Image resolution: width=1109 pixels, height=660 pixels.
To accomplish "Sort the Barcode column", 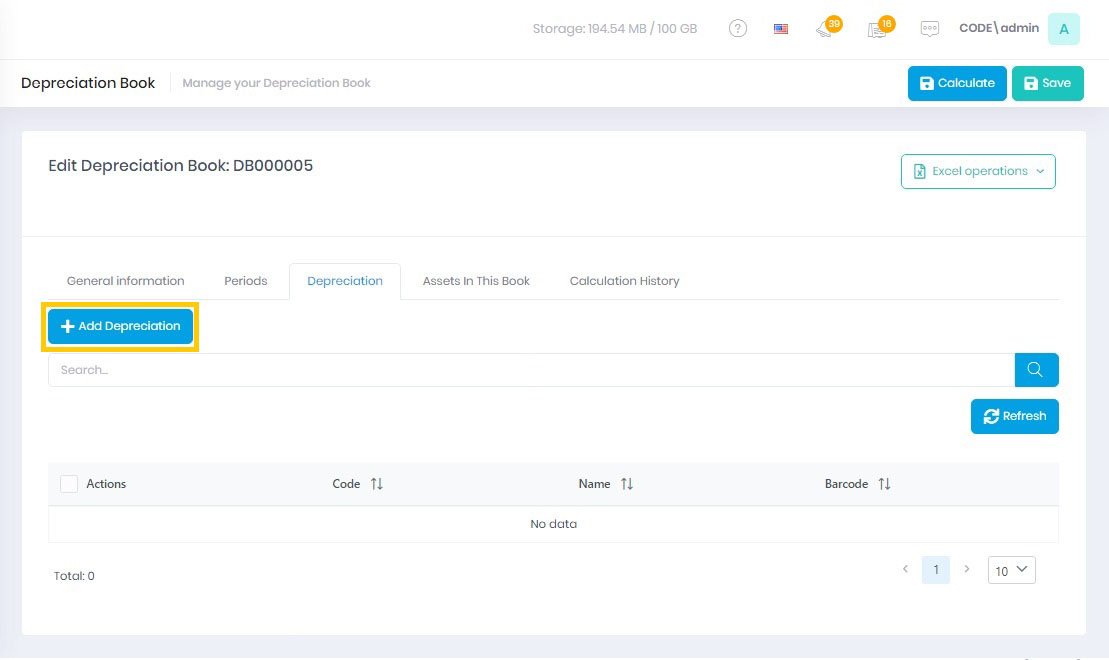I will [x=884, y=484].
